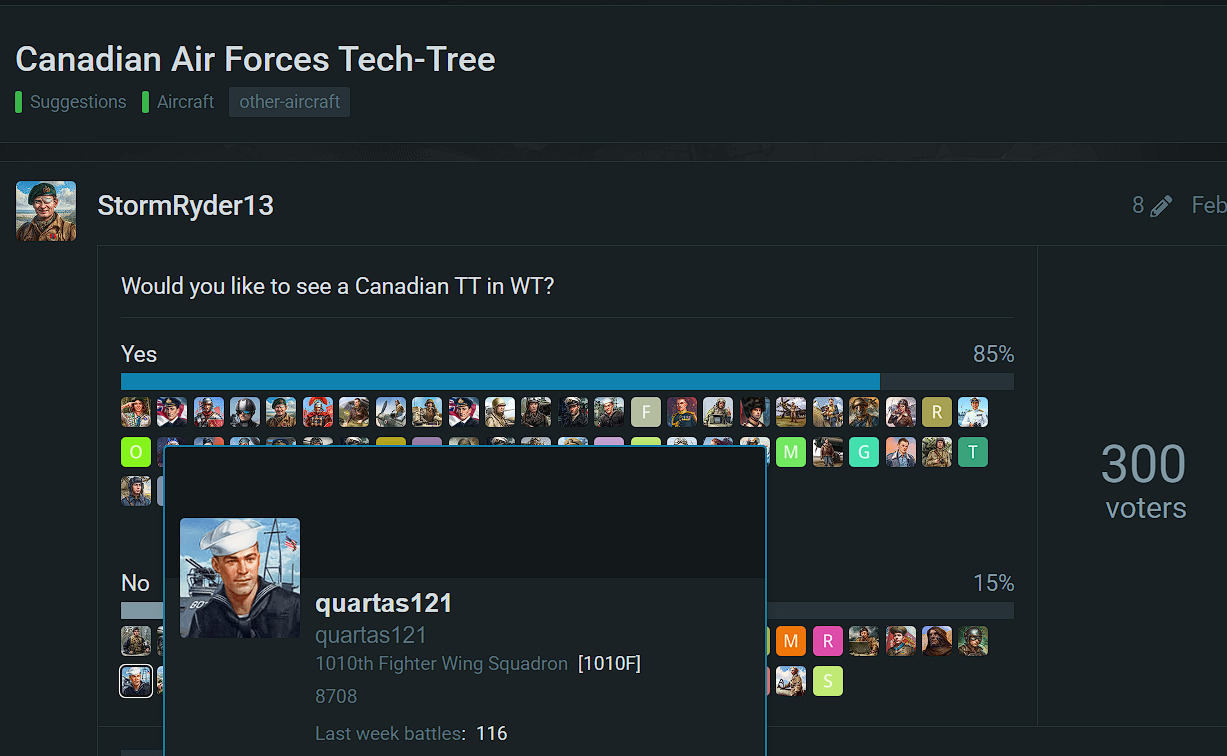Click the [1010F] squadron tag

tap(609, 664)
